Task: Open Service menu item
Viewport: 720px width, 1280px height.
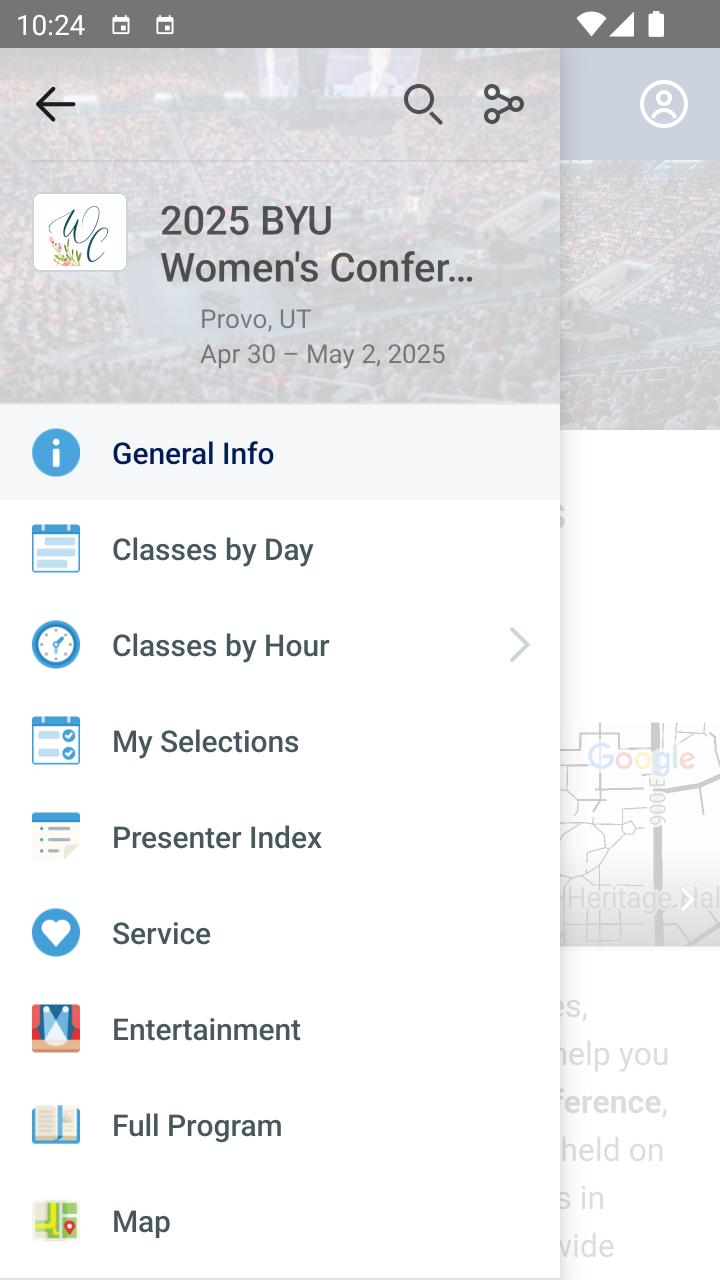Action: coord(280,933)
